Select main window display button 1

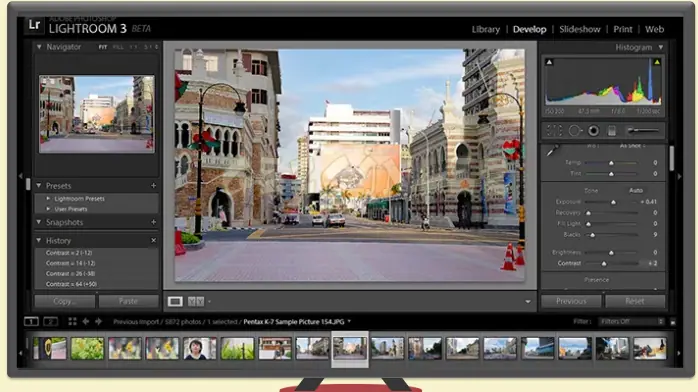[x=31, y=321]
